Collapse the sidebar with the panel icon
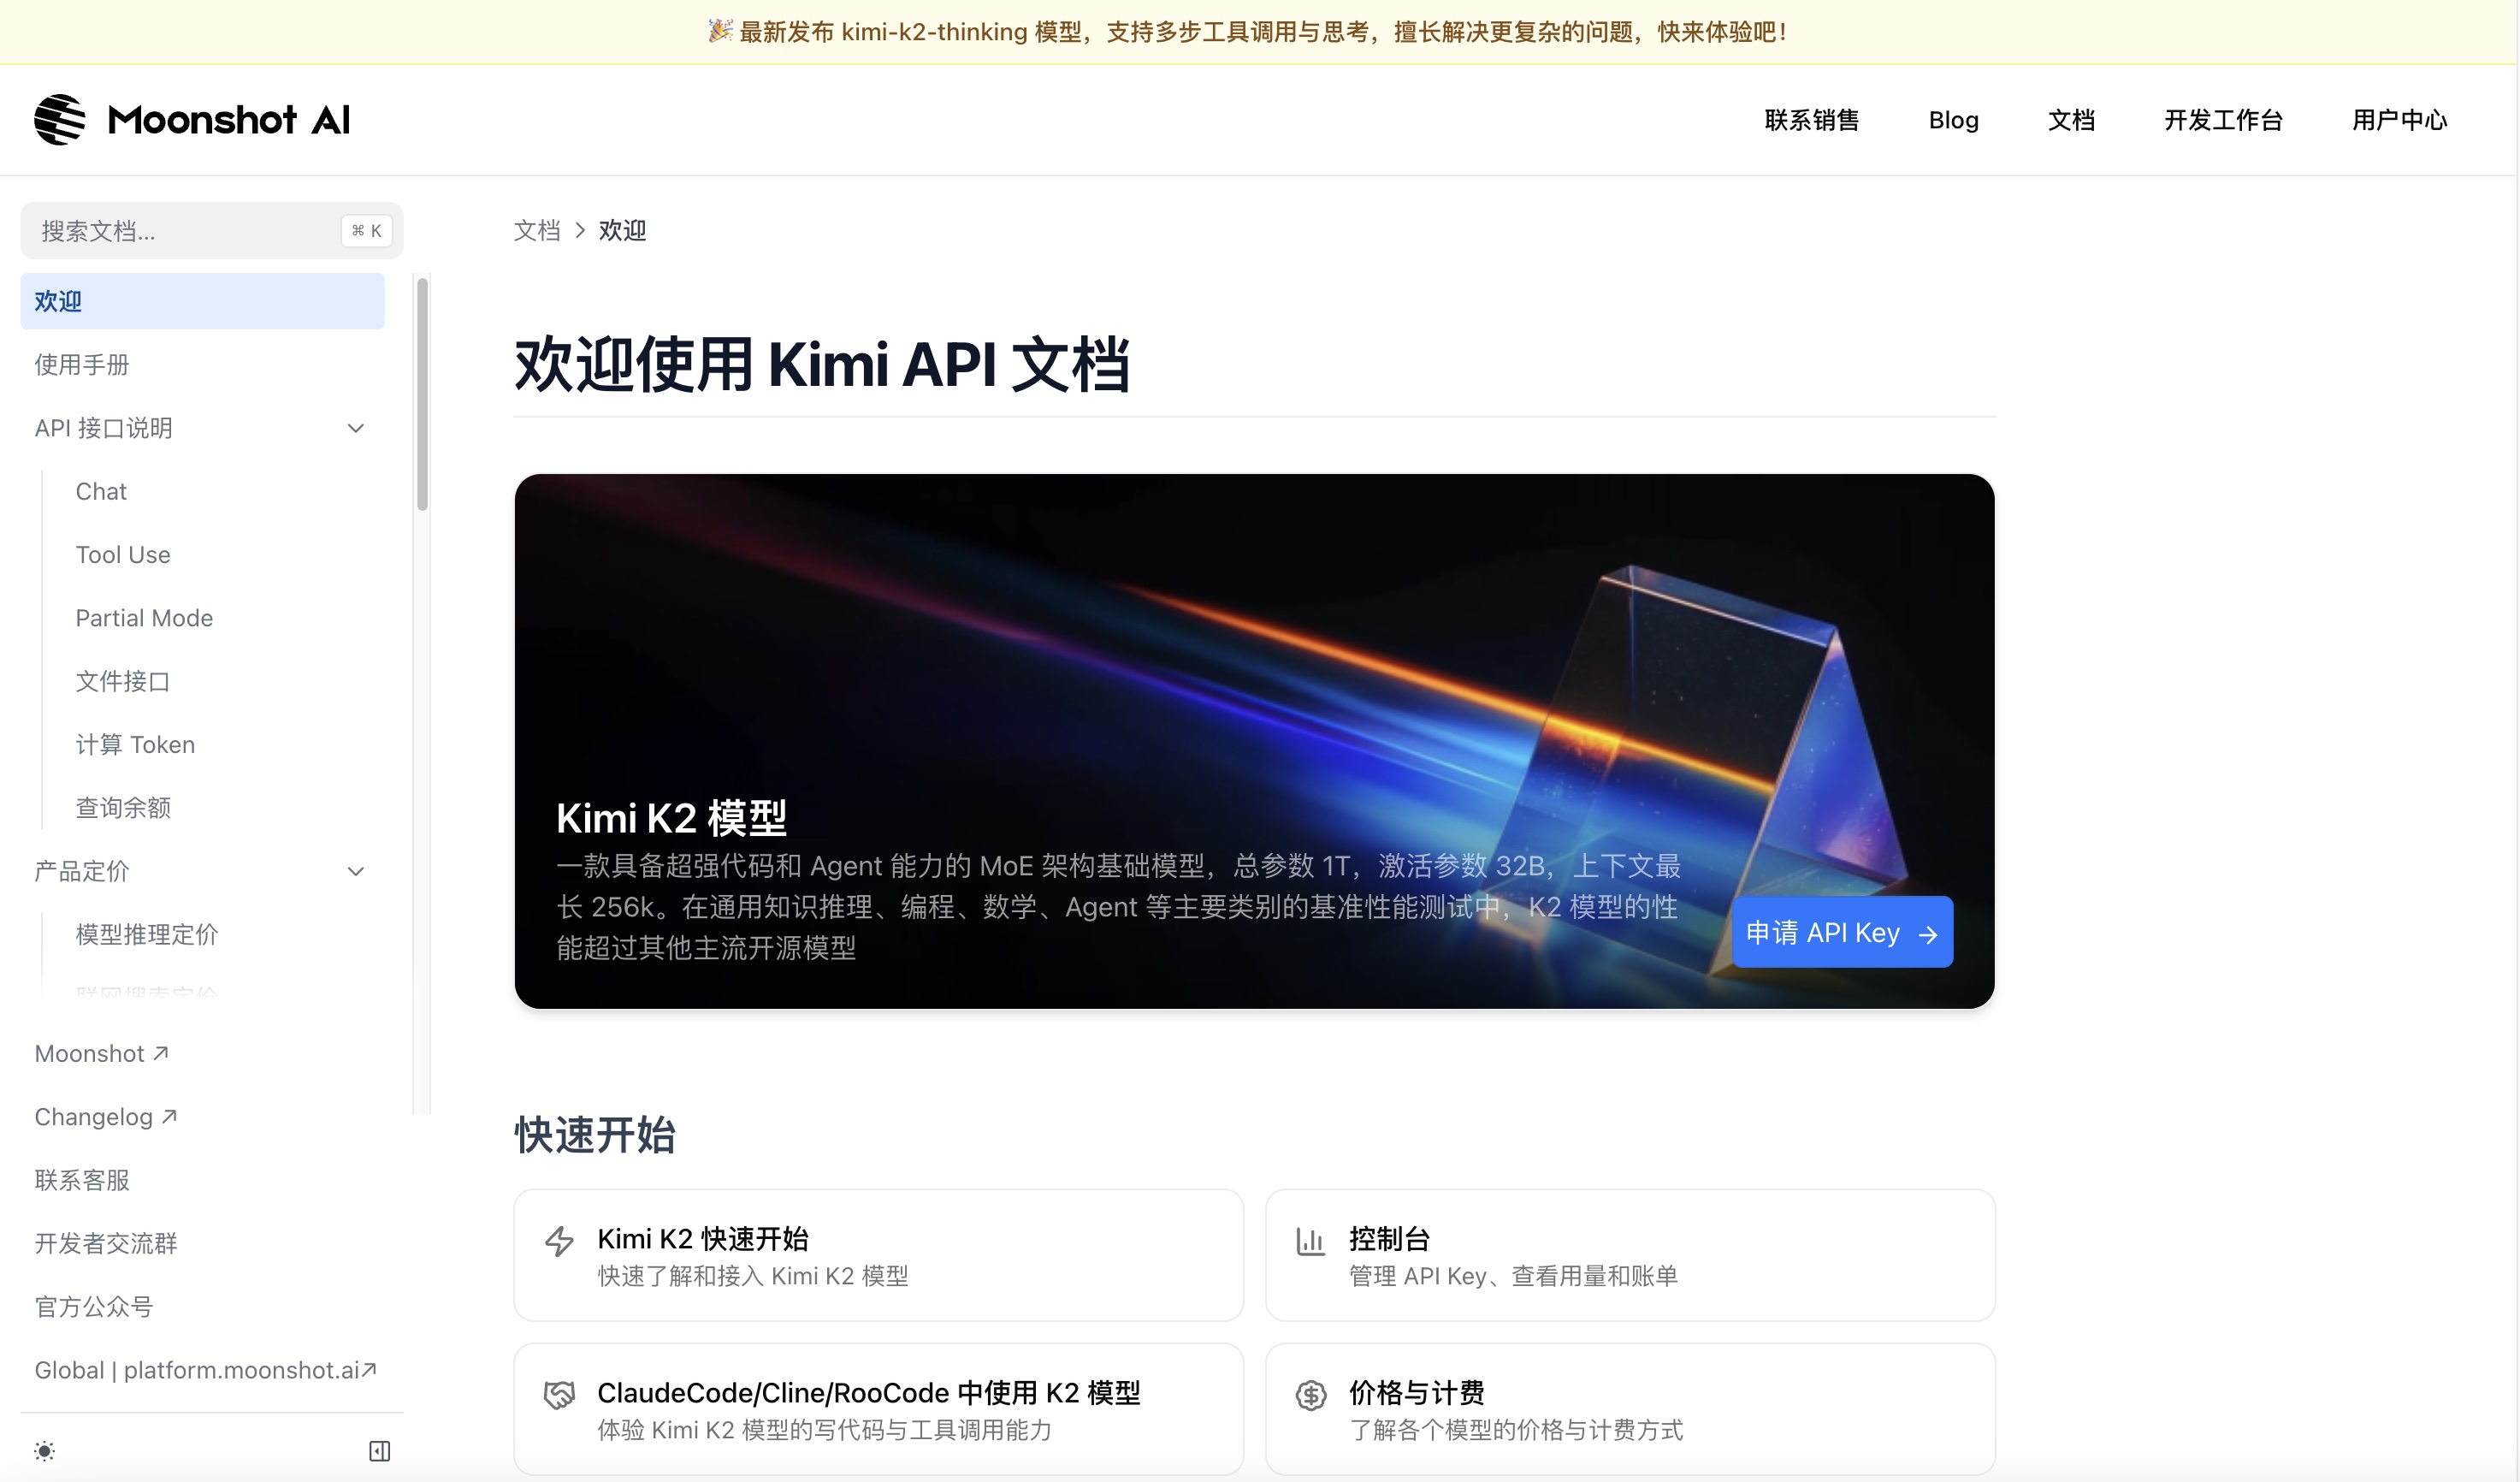This screenshot has height=1482, width=2520. tap(378, 1451)
